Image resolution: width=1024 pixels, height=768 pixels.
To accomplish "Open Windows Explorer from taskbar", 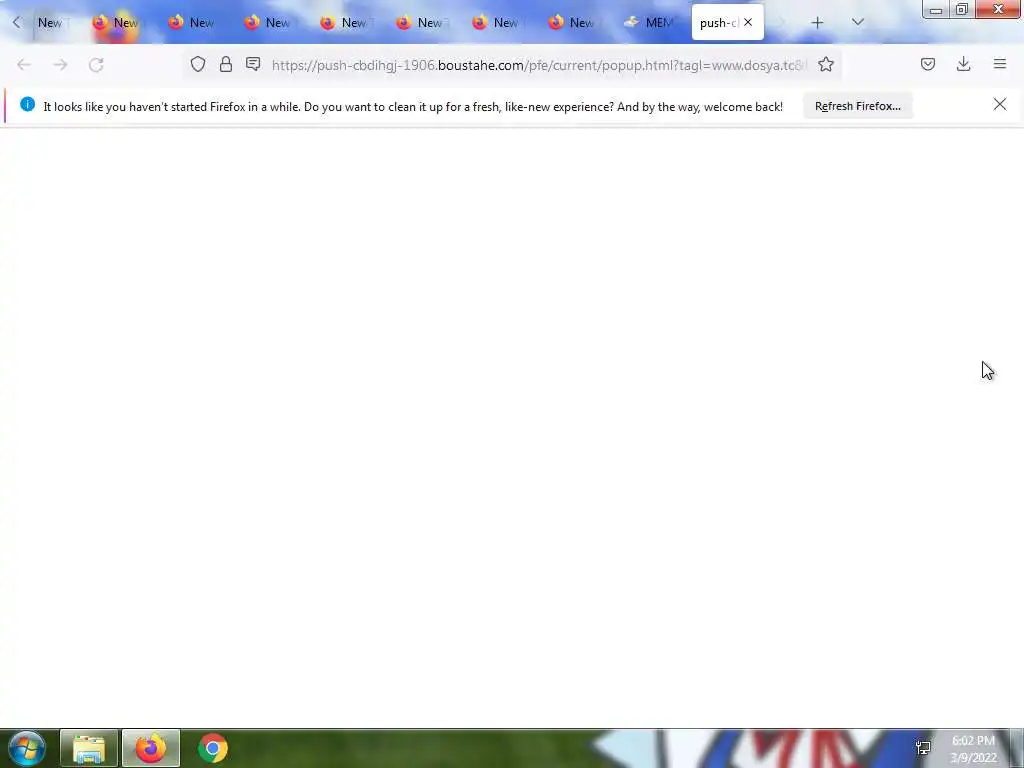I will (x=89, y=748).
